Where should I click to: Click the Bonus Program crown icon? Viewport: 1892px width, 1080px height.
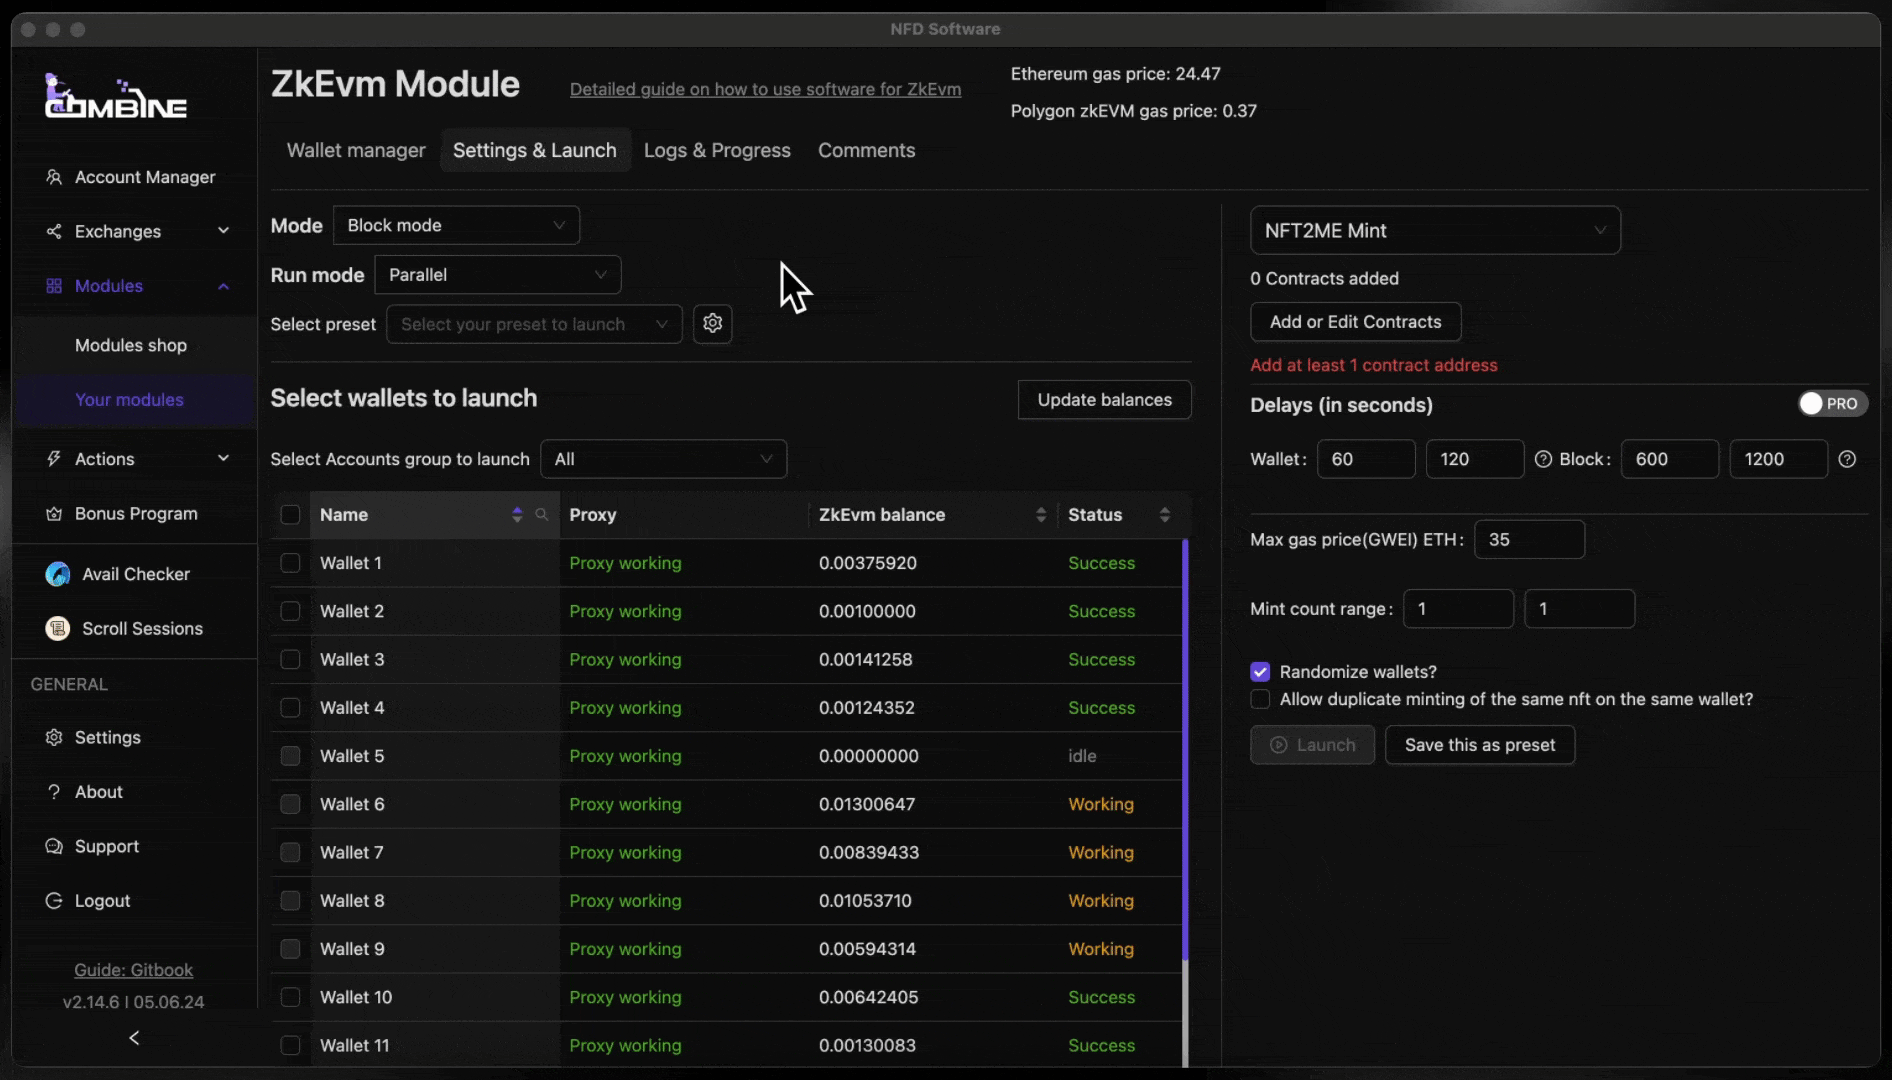click(54, 514)
